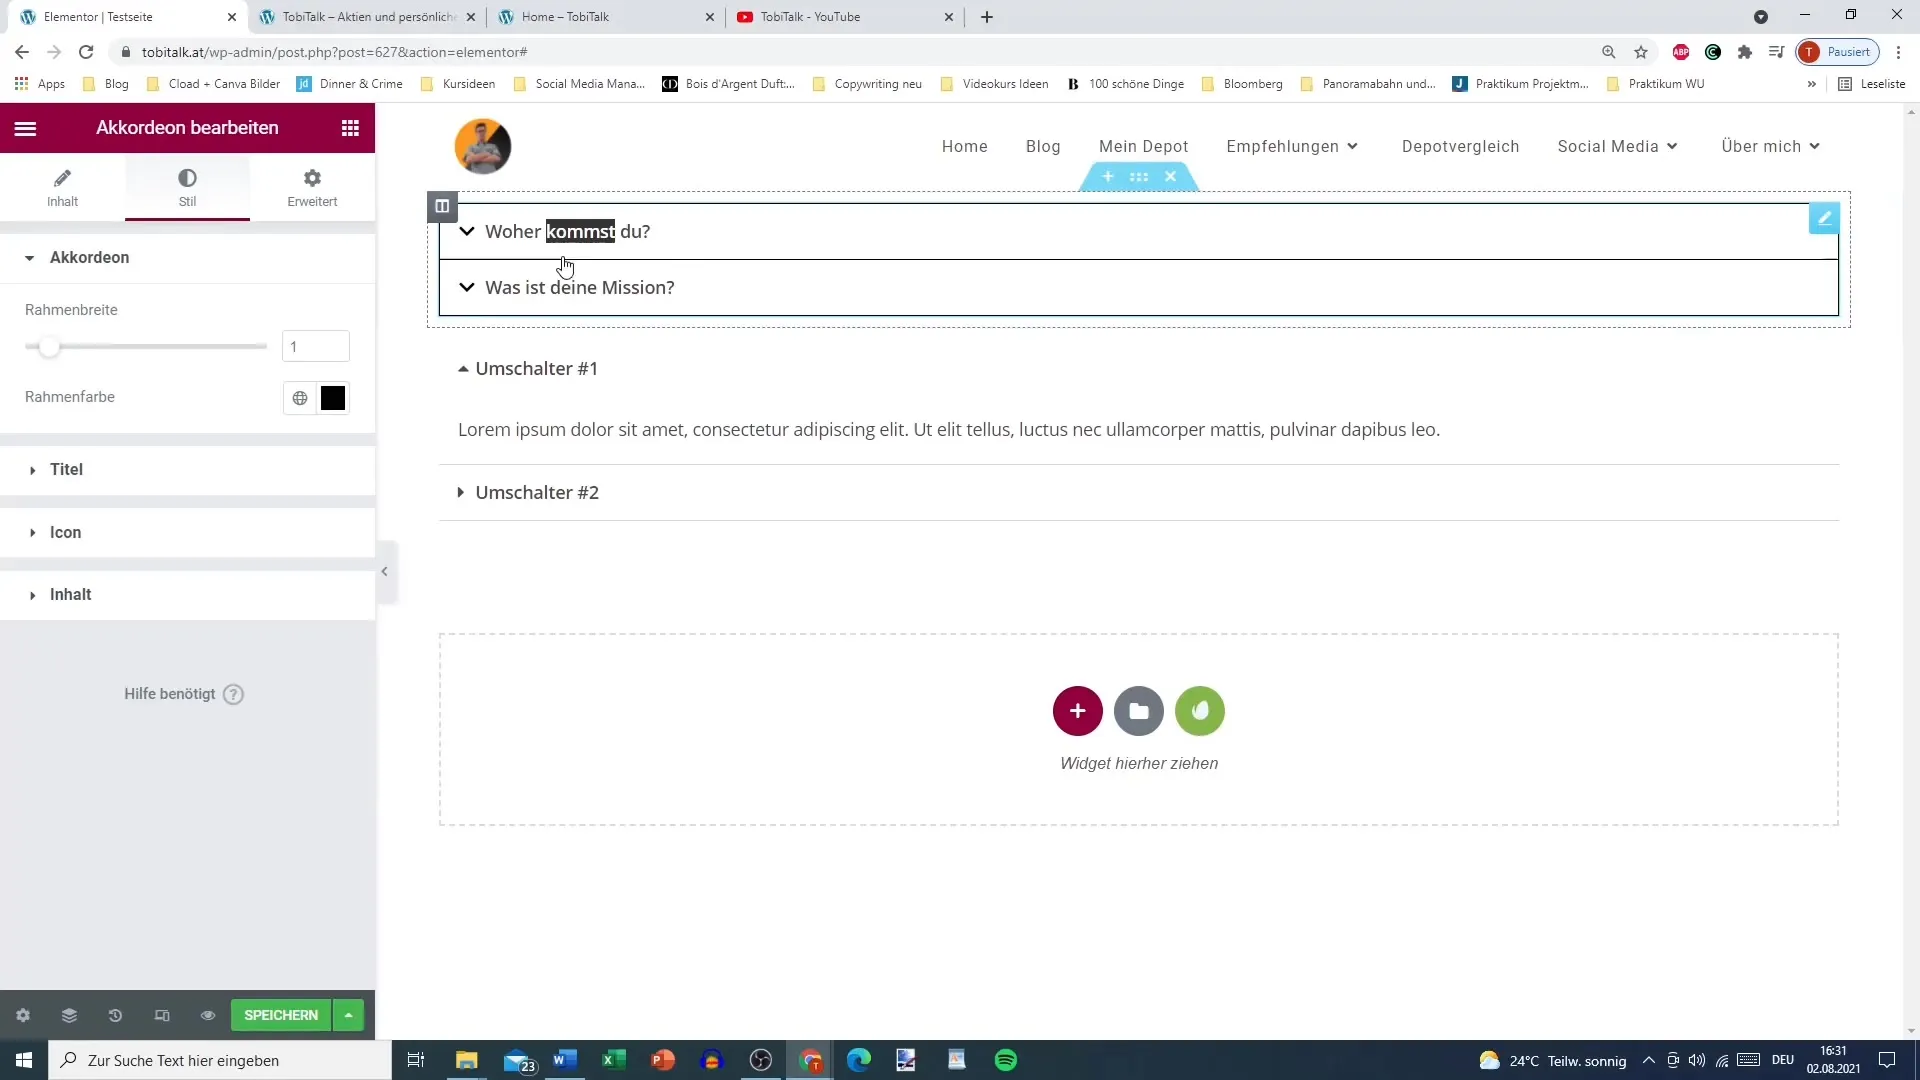
Task: Open the global color globe icon
Action: coord(300,398)
